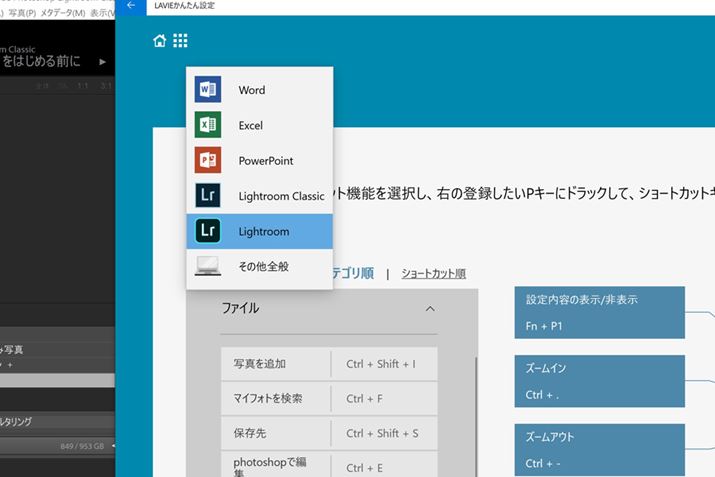Image resolution: width=715 pixels, height=477 pixels.
Task: Open 写真(P) menu in Lightroom window
Action: [22, 13]
